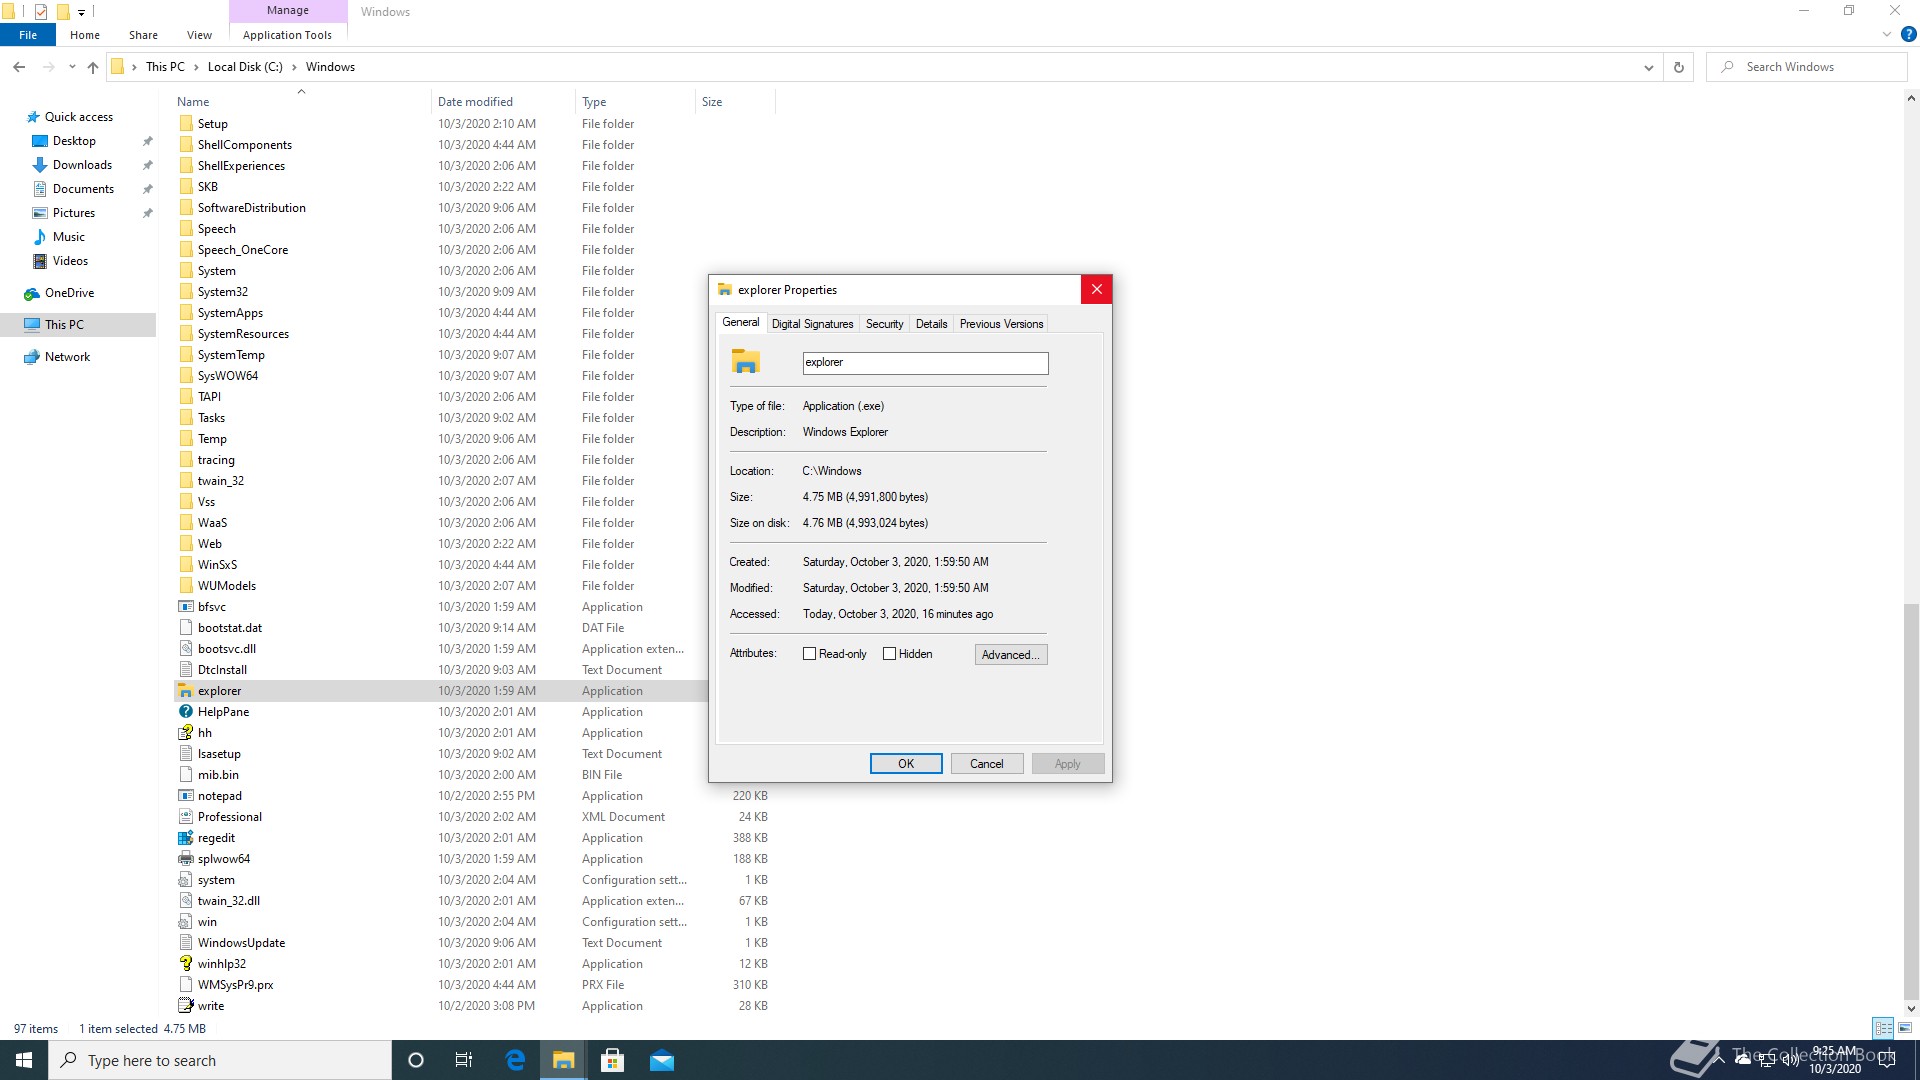
Task: Select the bootstat.dat file
Action: pyautogui.click(x=230, y=628)
